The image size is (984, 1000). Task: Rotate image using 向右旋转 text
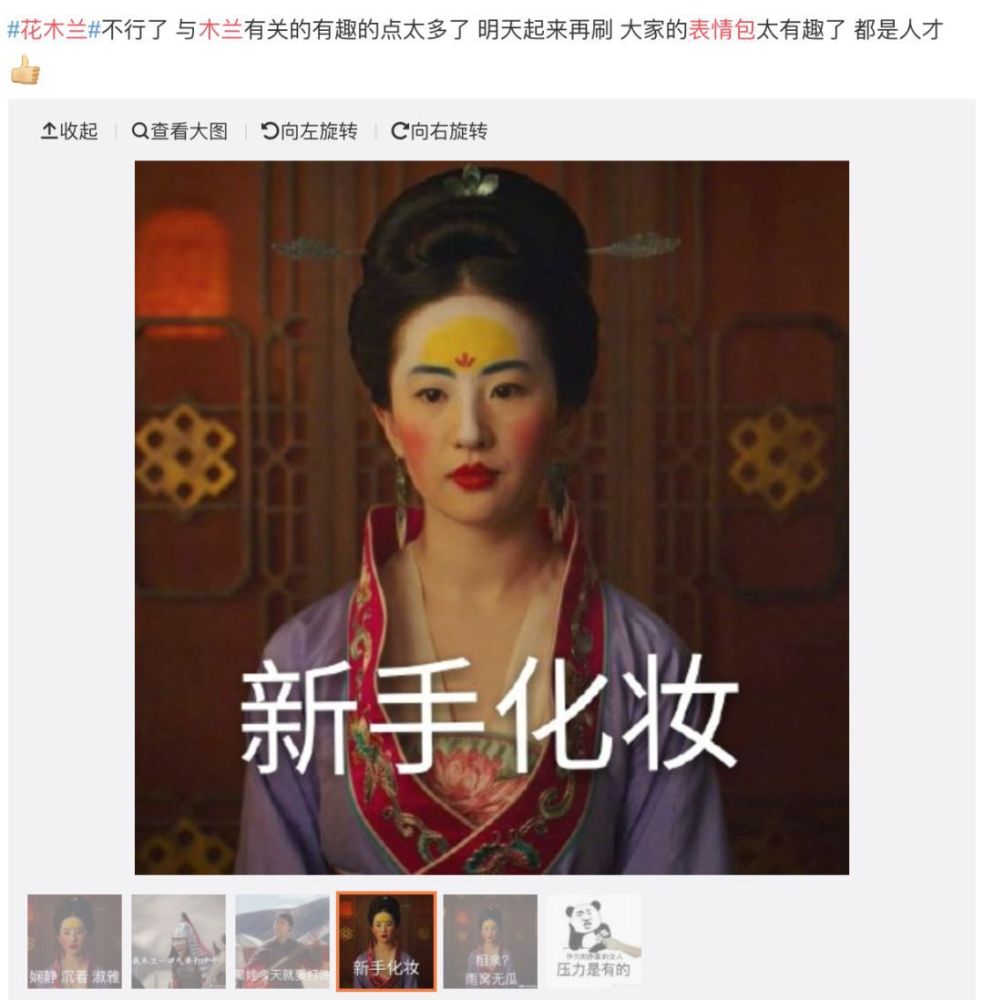(439, 131)
